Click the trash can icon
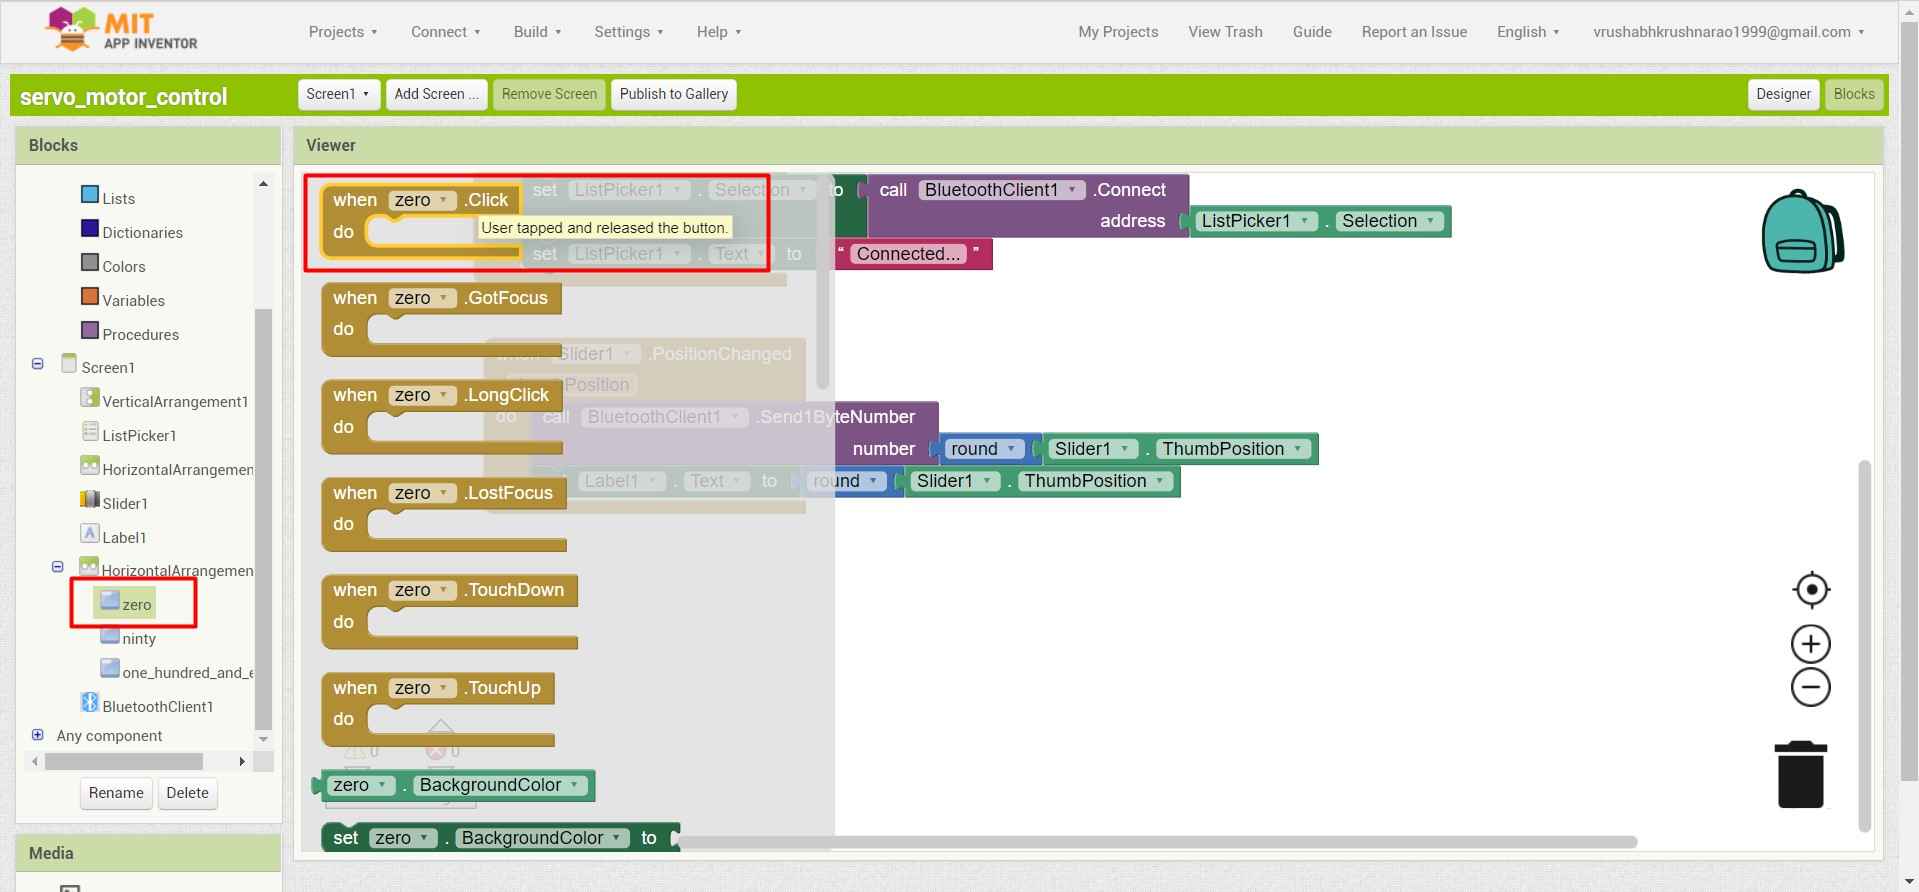This screenshot has width=1919, height=892. [x=1801, y=775]
